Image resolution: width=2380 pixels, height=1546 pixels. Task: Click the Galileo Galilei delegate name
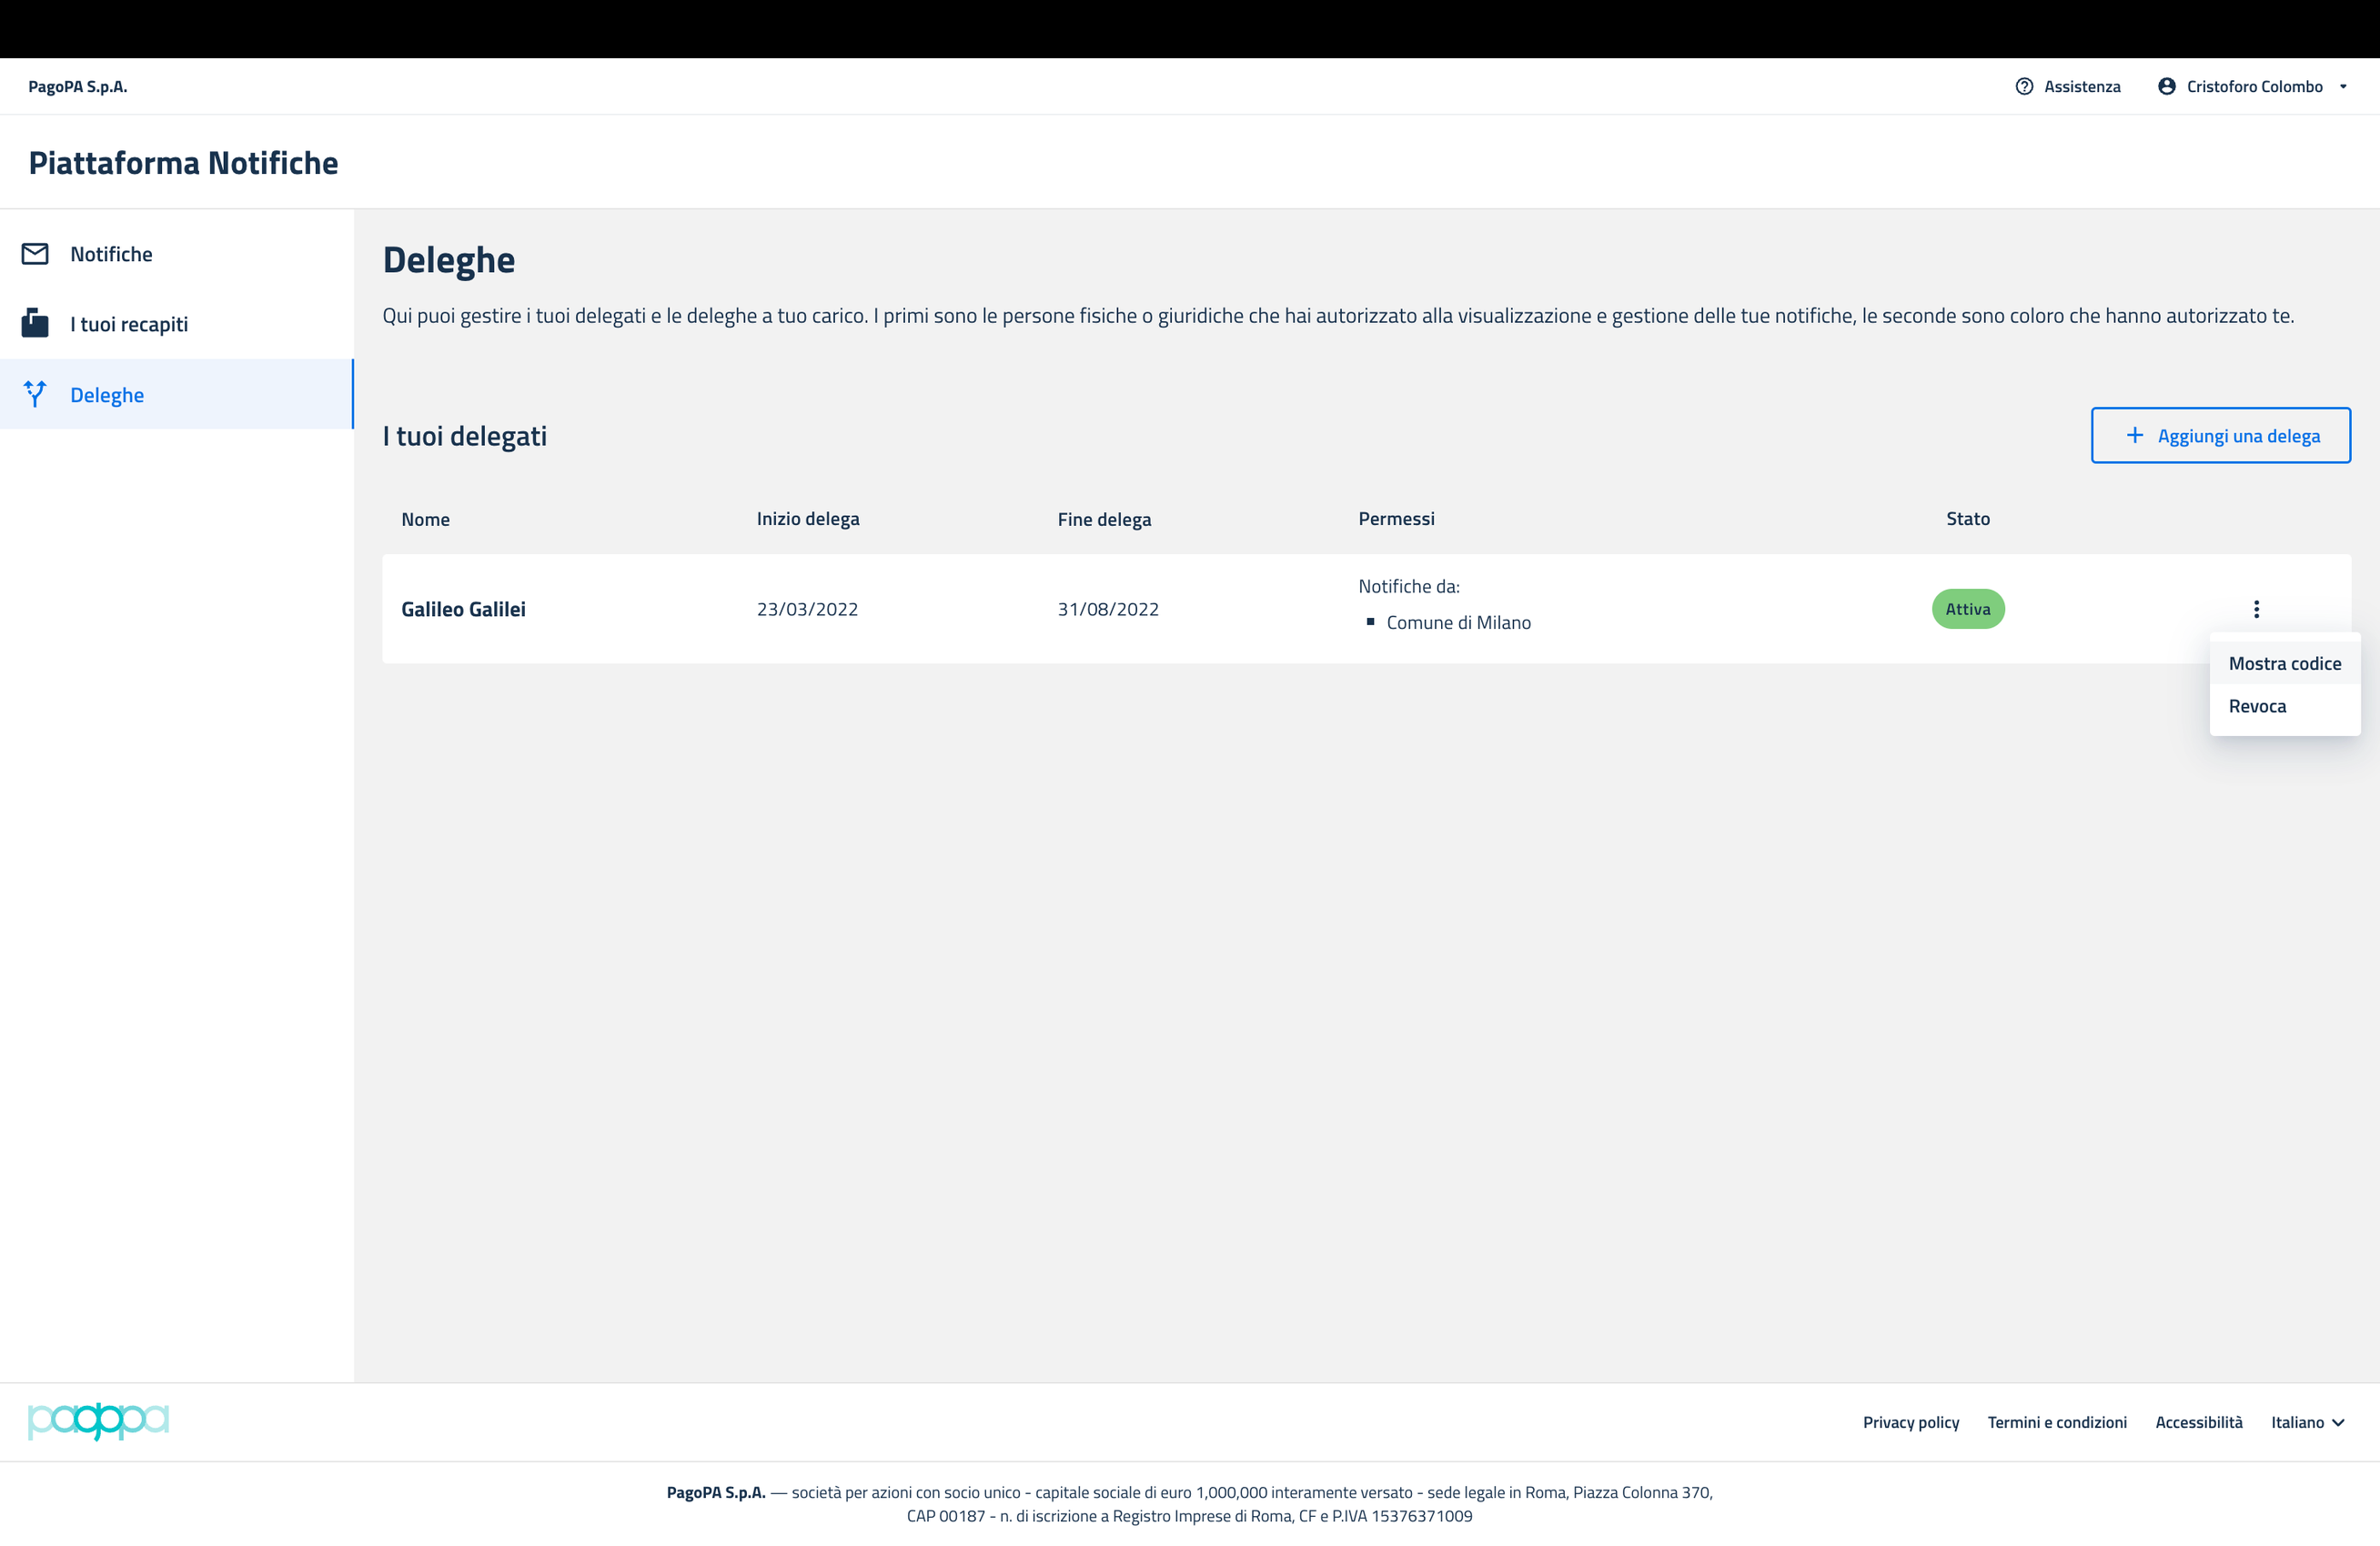click(x=463, y=609)
